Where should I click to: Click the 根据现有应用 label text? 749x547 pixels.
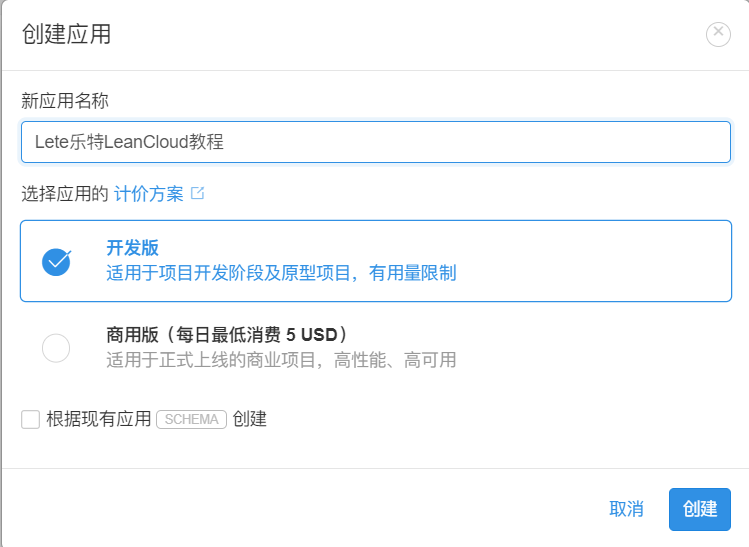pyautogui.click(x=98, y=419)
